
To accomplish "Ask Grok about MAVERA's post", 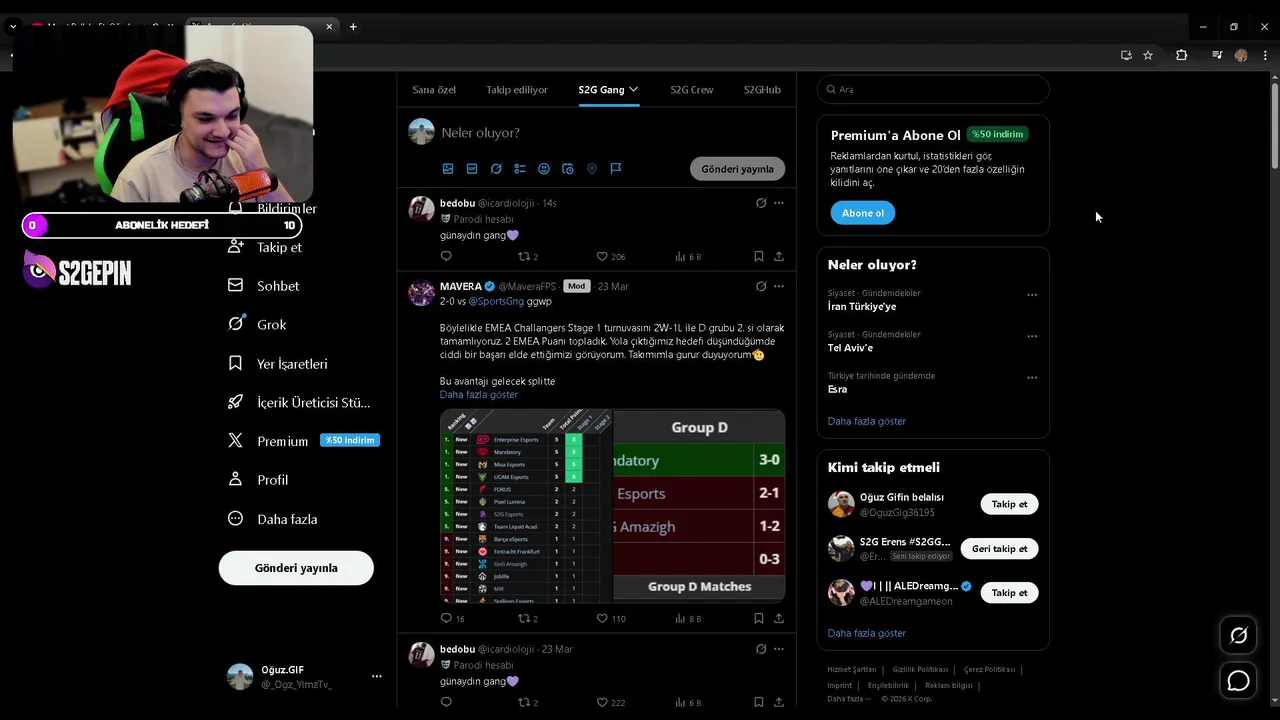I will (x=761, y=286).
